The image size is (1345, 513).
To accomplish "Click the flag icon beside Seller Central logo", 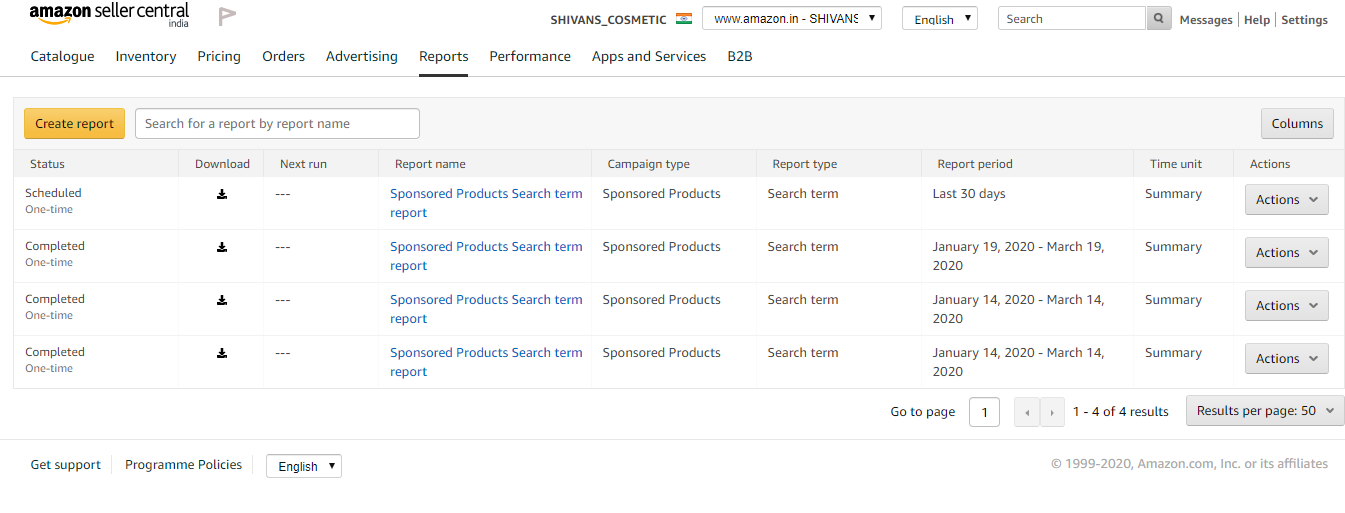I will (227, 16).
